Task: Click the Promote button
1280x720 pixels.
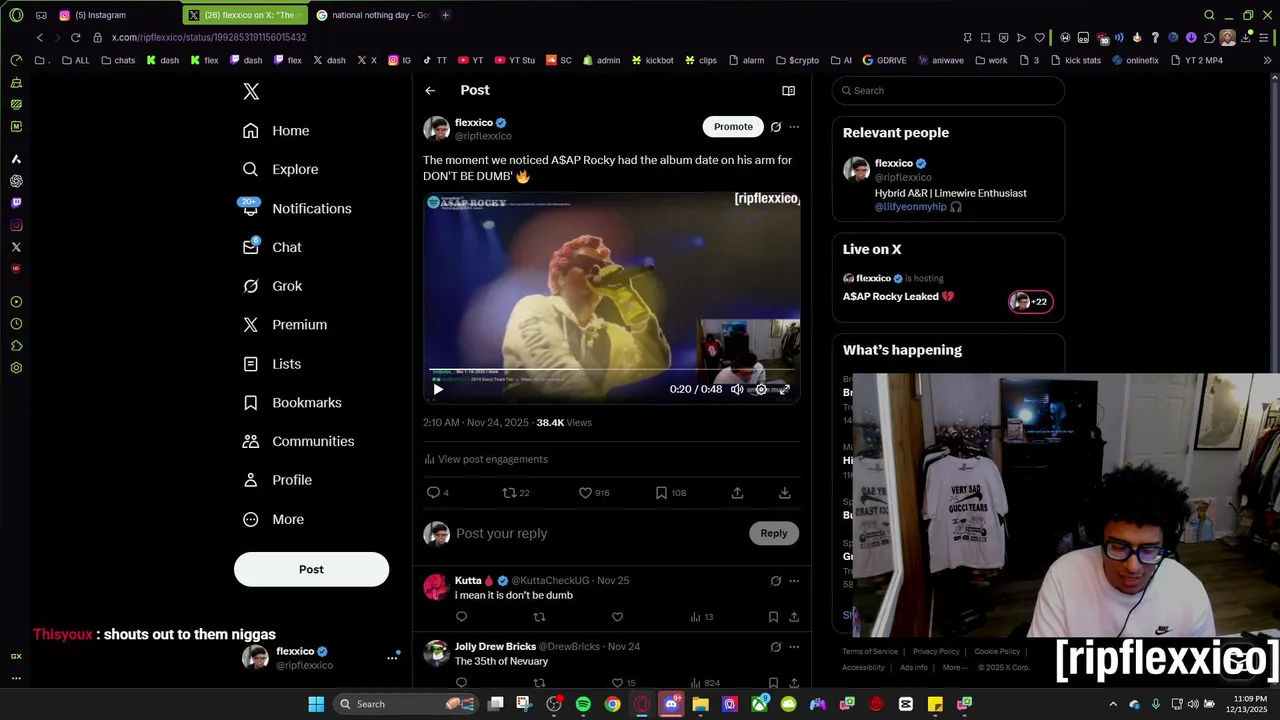Action: pyautogui.click(x=733, y=127)
